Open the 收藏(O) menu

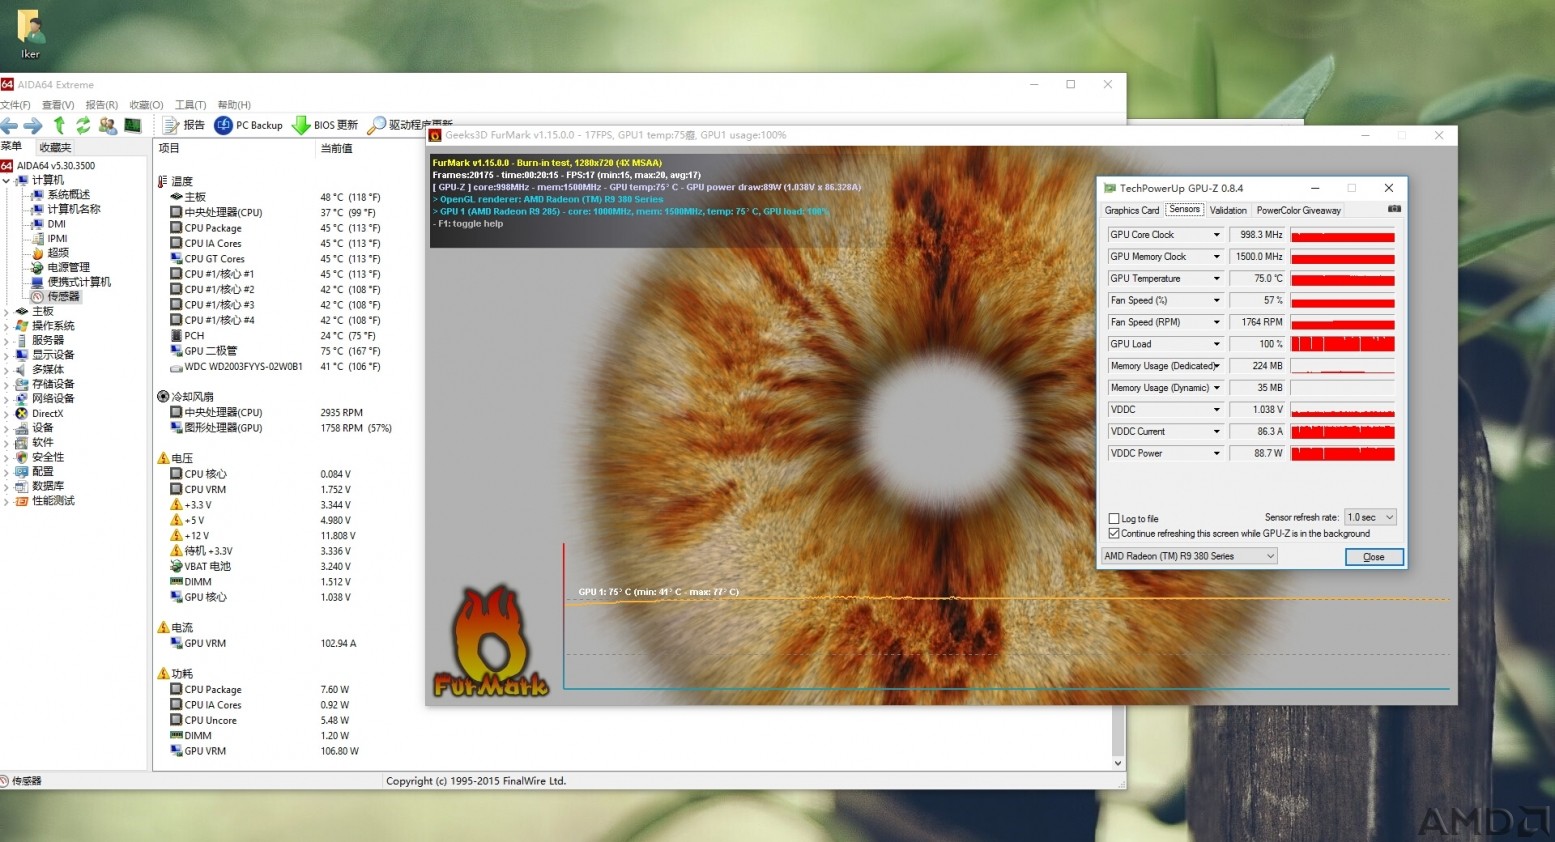(x=146, y=105)
